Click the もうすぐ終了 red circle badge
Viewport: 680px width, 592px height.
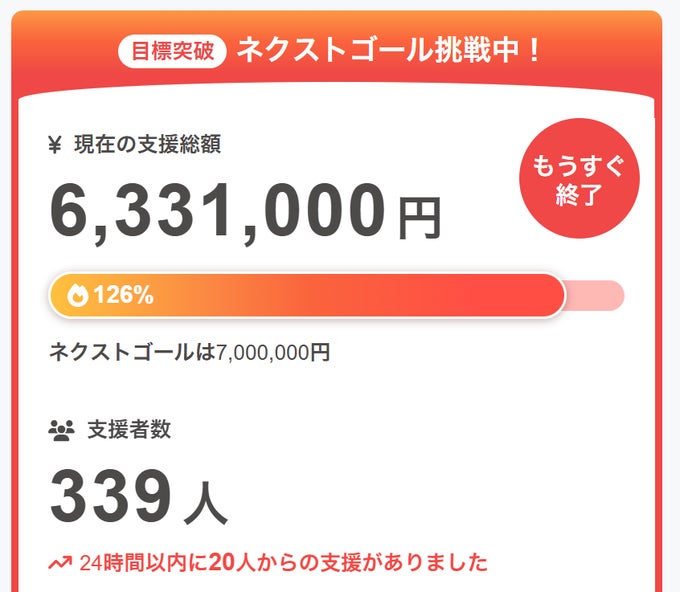[578, 179]
